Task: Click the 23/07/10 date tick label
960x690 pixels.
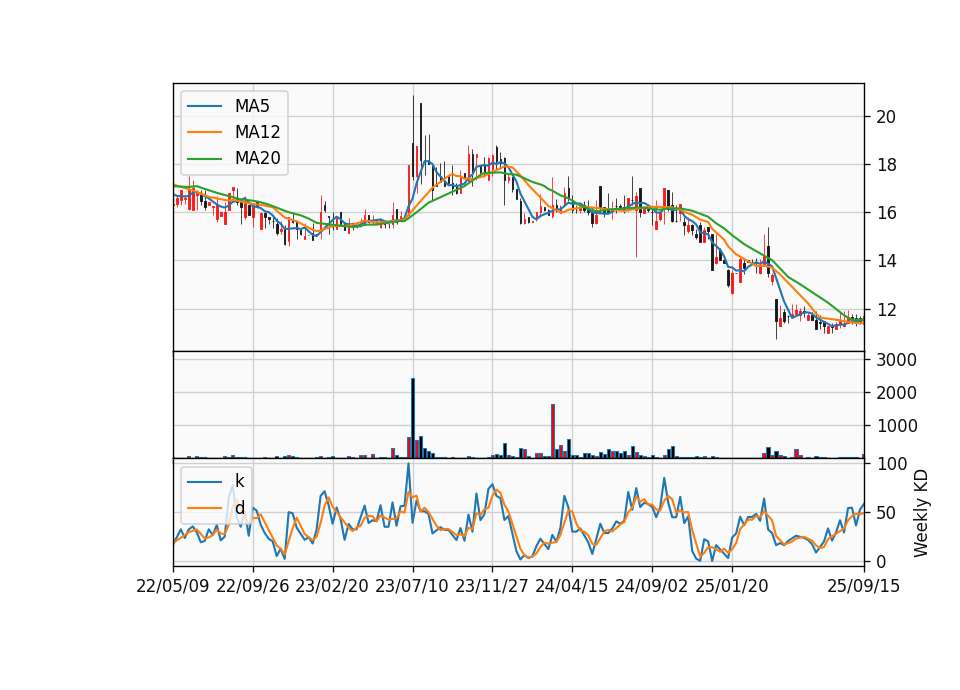Action: [x=412, y=586]
